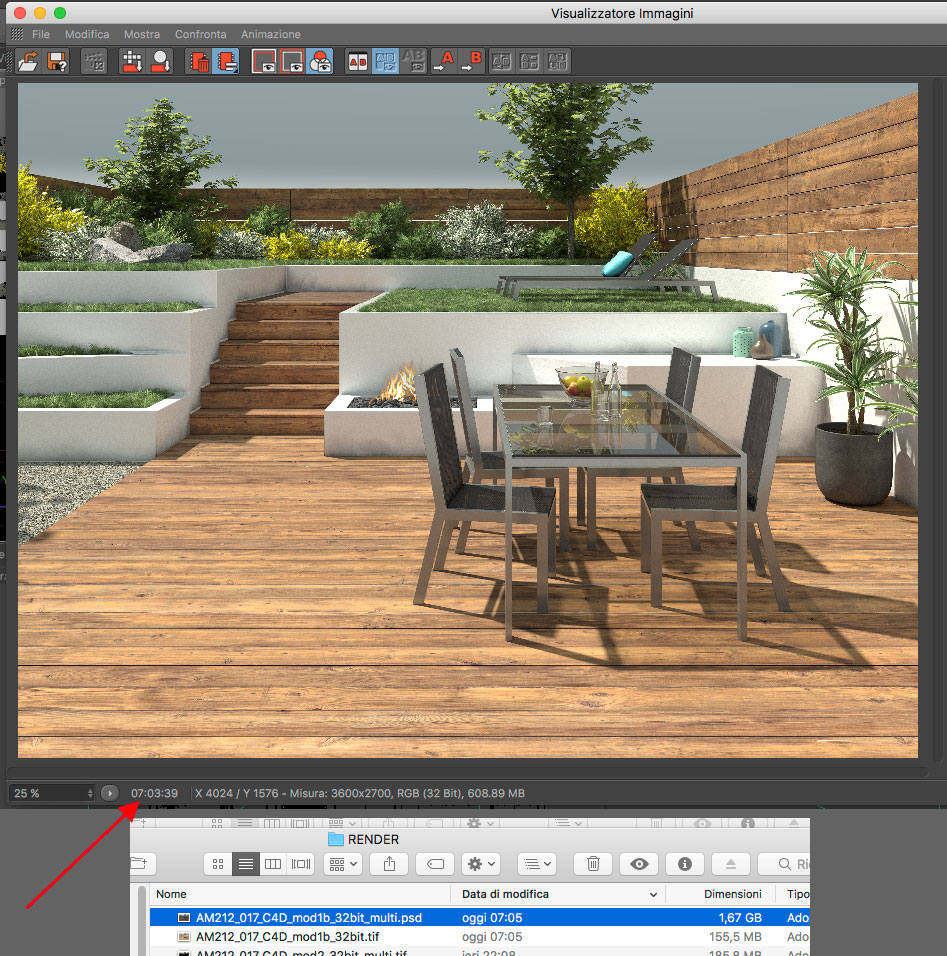Enable the red AB compare icon
This screenshot has width=947, height=956.
point(358,62)
